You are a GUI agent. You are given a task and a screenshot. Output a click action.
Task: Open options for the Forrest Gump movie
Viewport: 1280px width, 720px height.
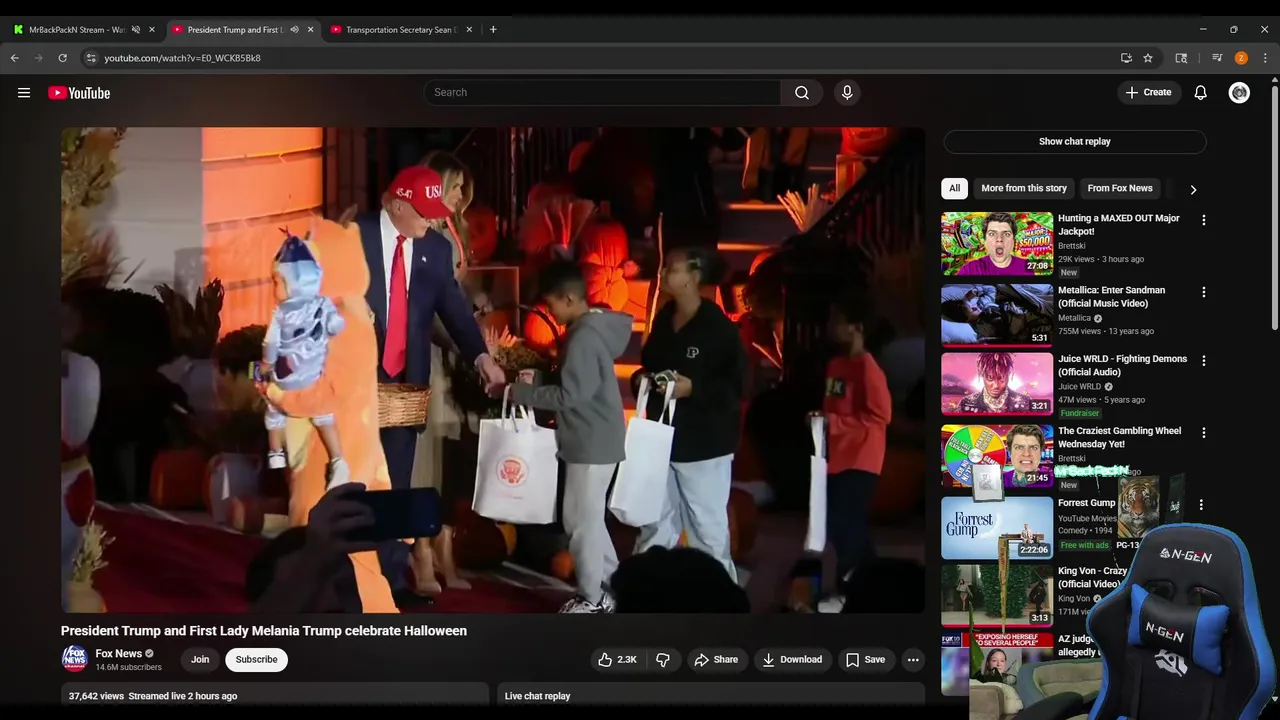click(1201, 505)
